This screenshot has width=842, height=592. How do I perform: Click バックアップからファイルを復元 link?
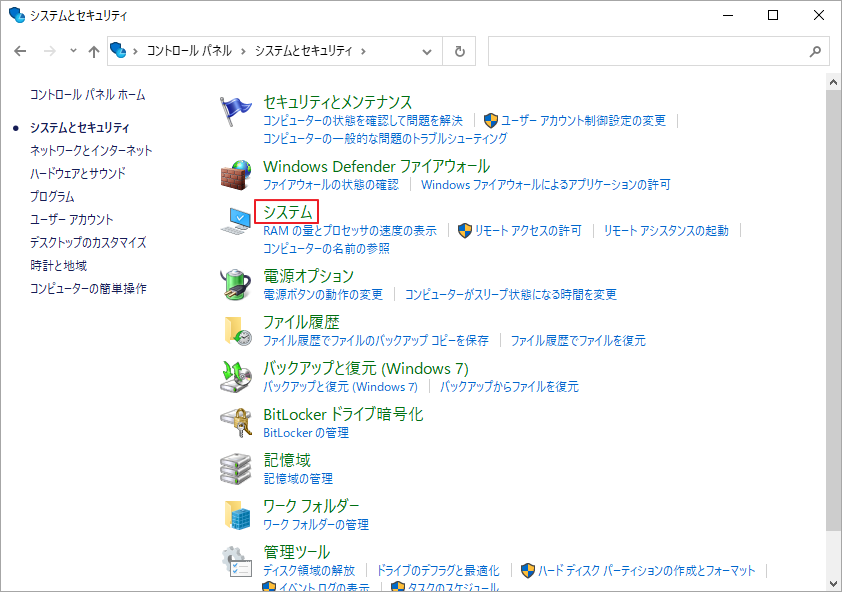509,387
